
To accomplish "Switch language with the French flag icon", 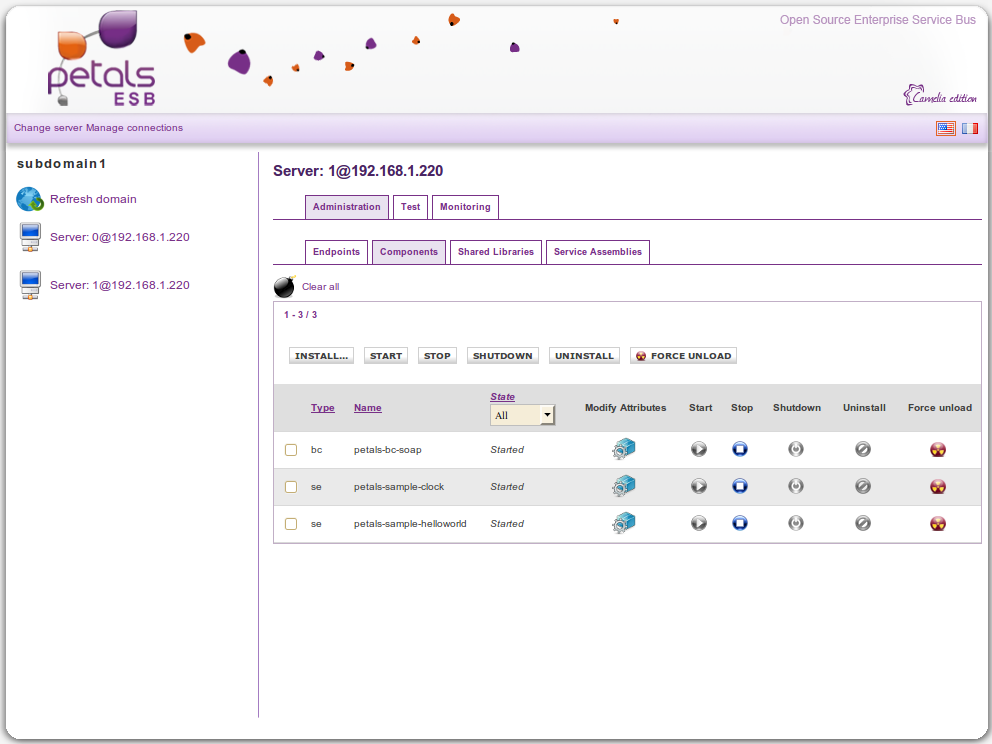I will [x=969, y=128].
